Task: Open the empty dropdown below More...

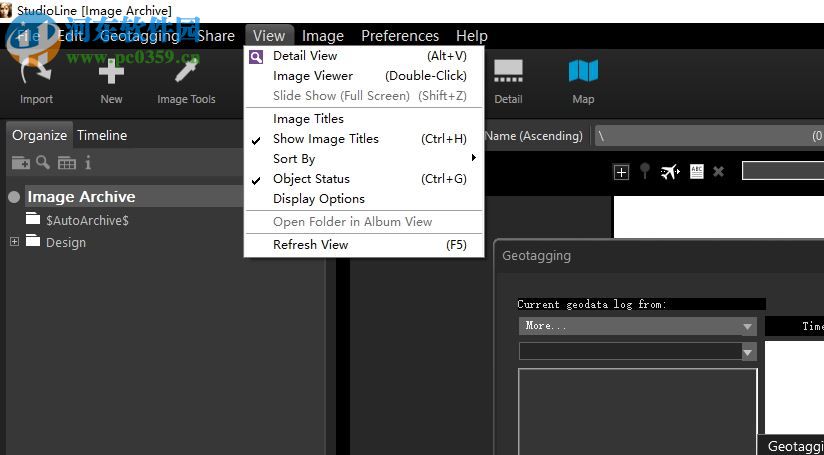Action: coord(637,351)
